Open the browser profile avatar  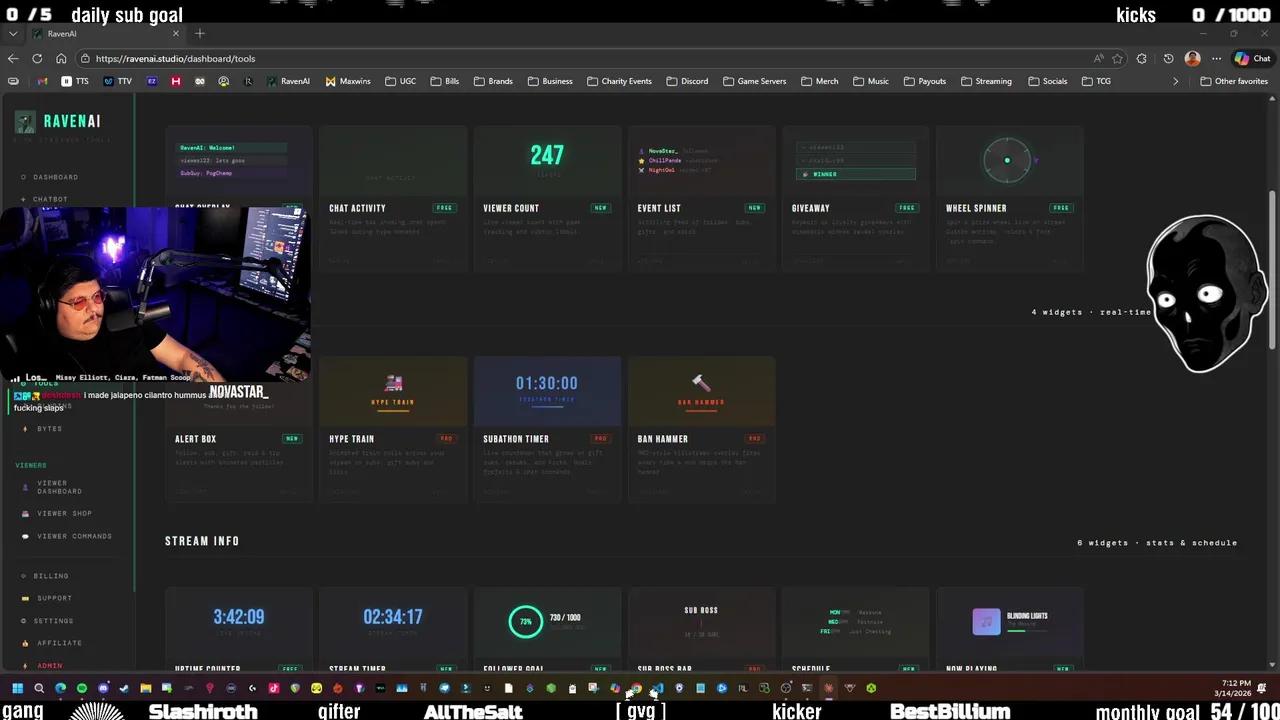[x=1192, y=58]
